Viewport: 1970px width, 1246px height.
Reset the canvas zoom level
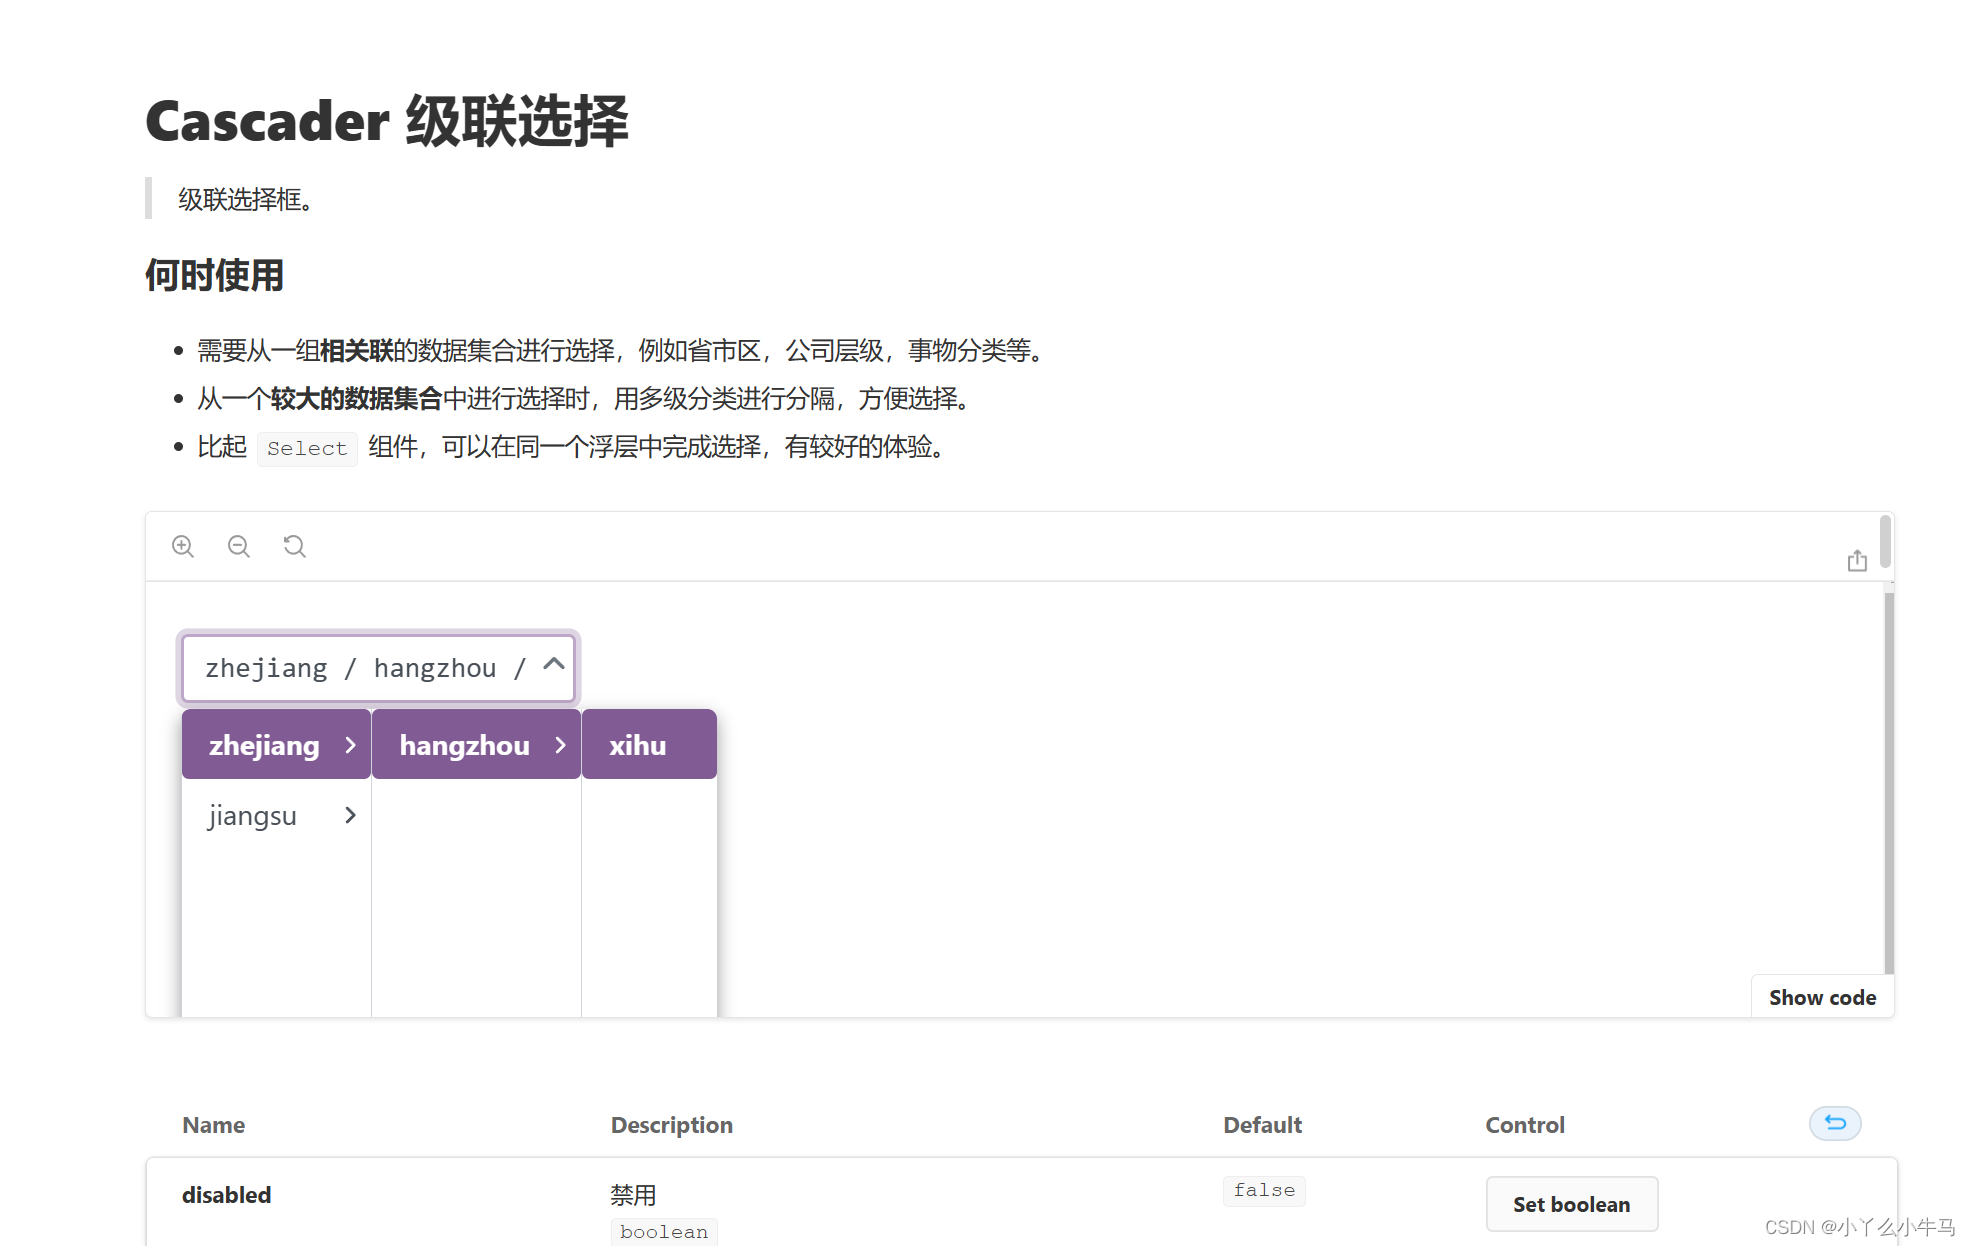295,546
